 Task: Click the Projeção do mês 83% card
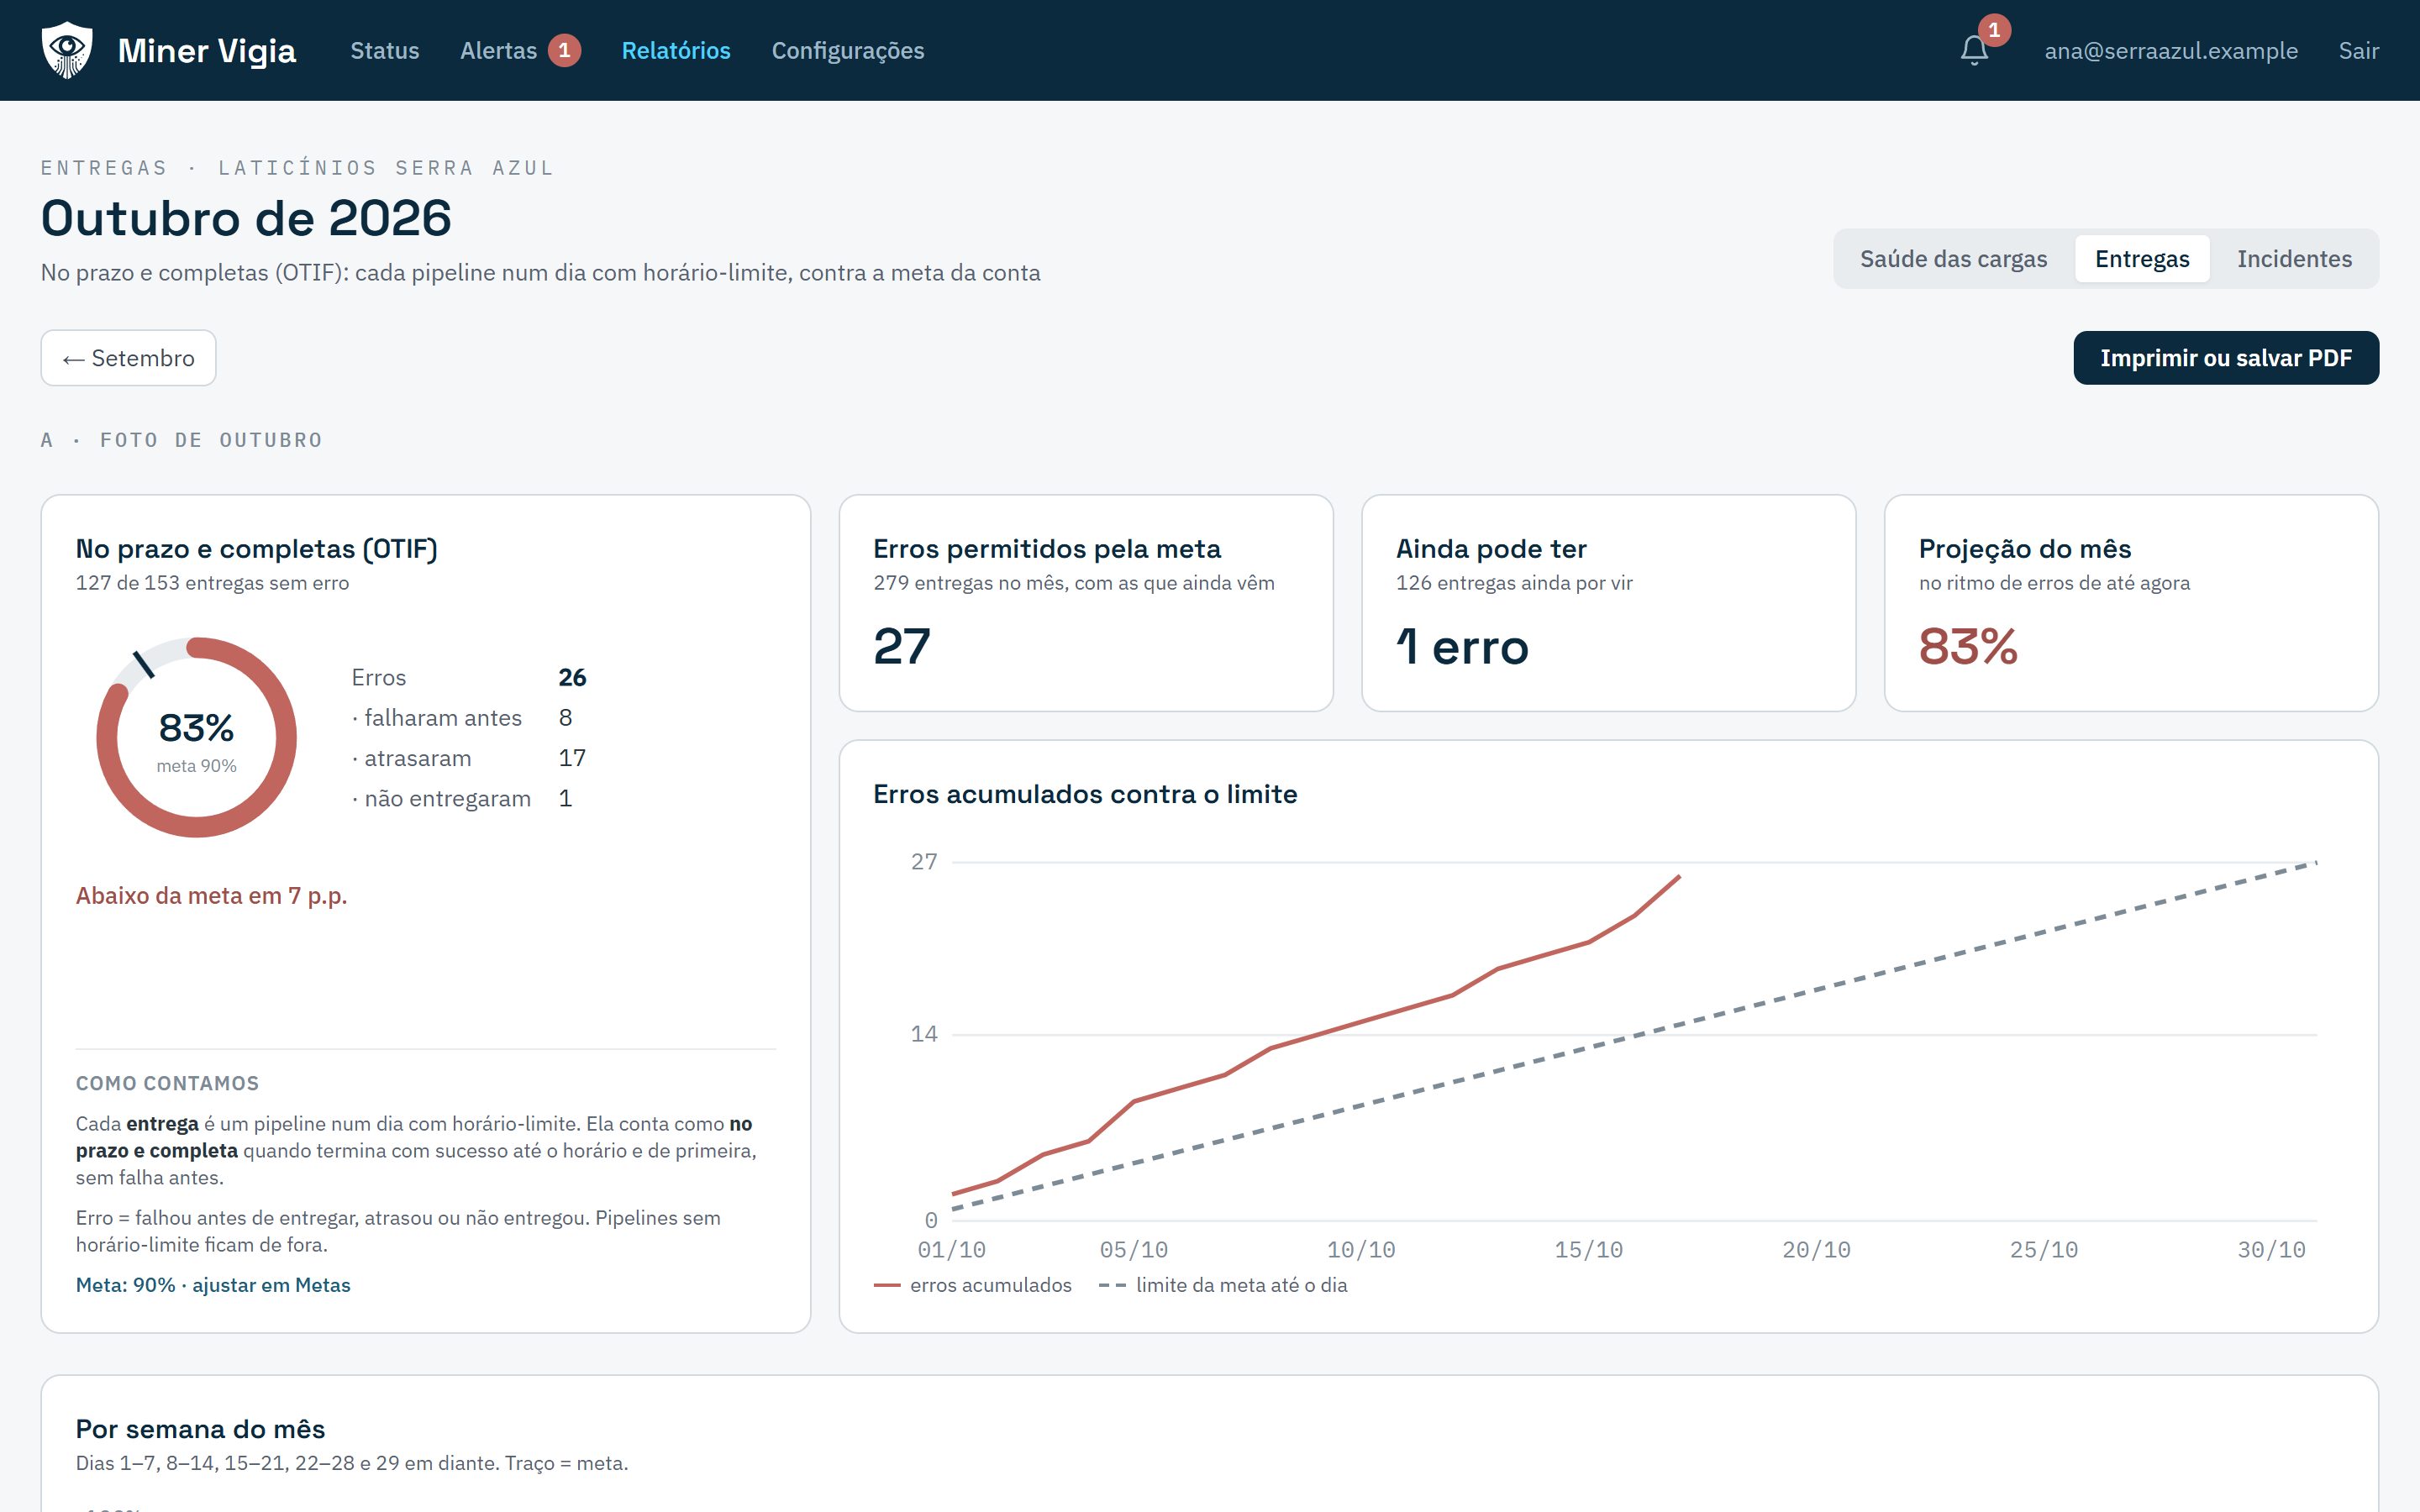[x=2130, y=603]
